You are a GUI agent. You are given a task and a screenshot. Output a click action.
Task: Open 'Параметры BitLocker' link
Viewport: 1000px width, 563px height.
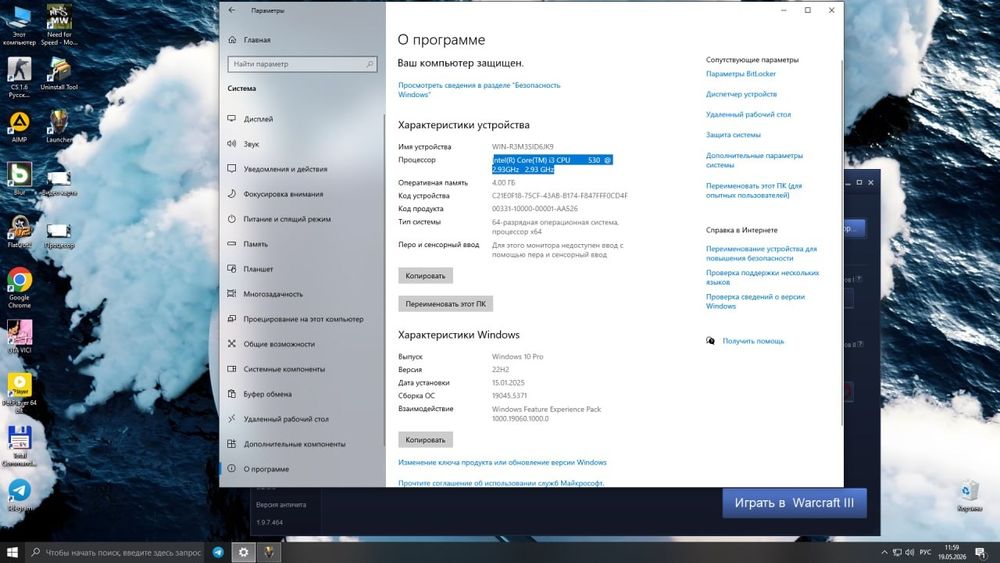click(x=740, y=73)
